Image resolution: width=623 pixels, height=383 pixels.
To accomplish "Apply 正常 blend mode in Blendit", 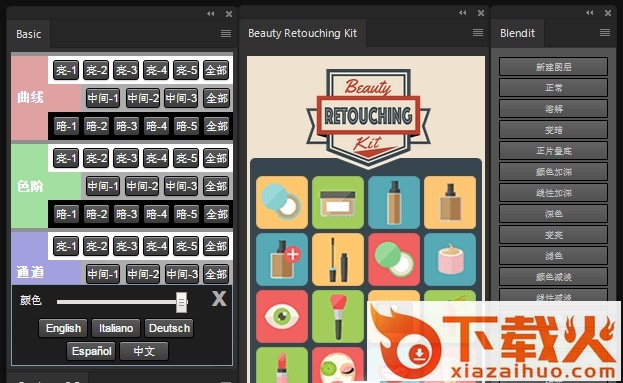I will [x=553, y=88].
